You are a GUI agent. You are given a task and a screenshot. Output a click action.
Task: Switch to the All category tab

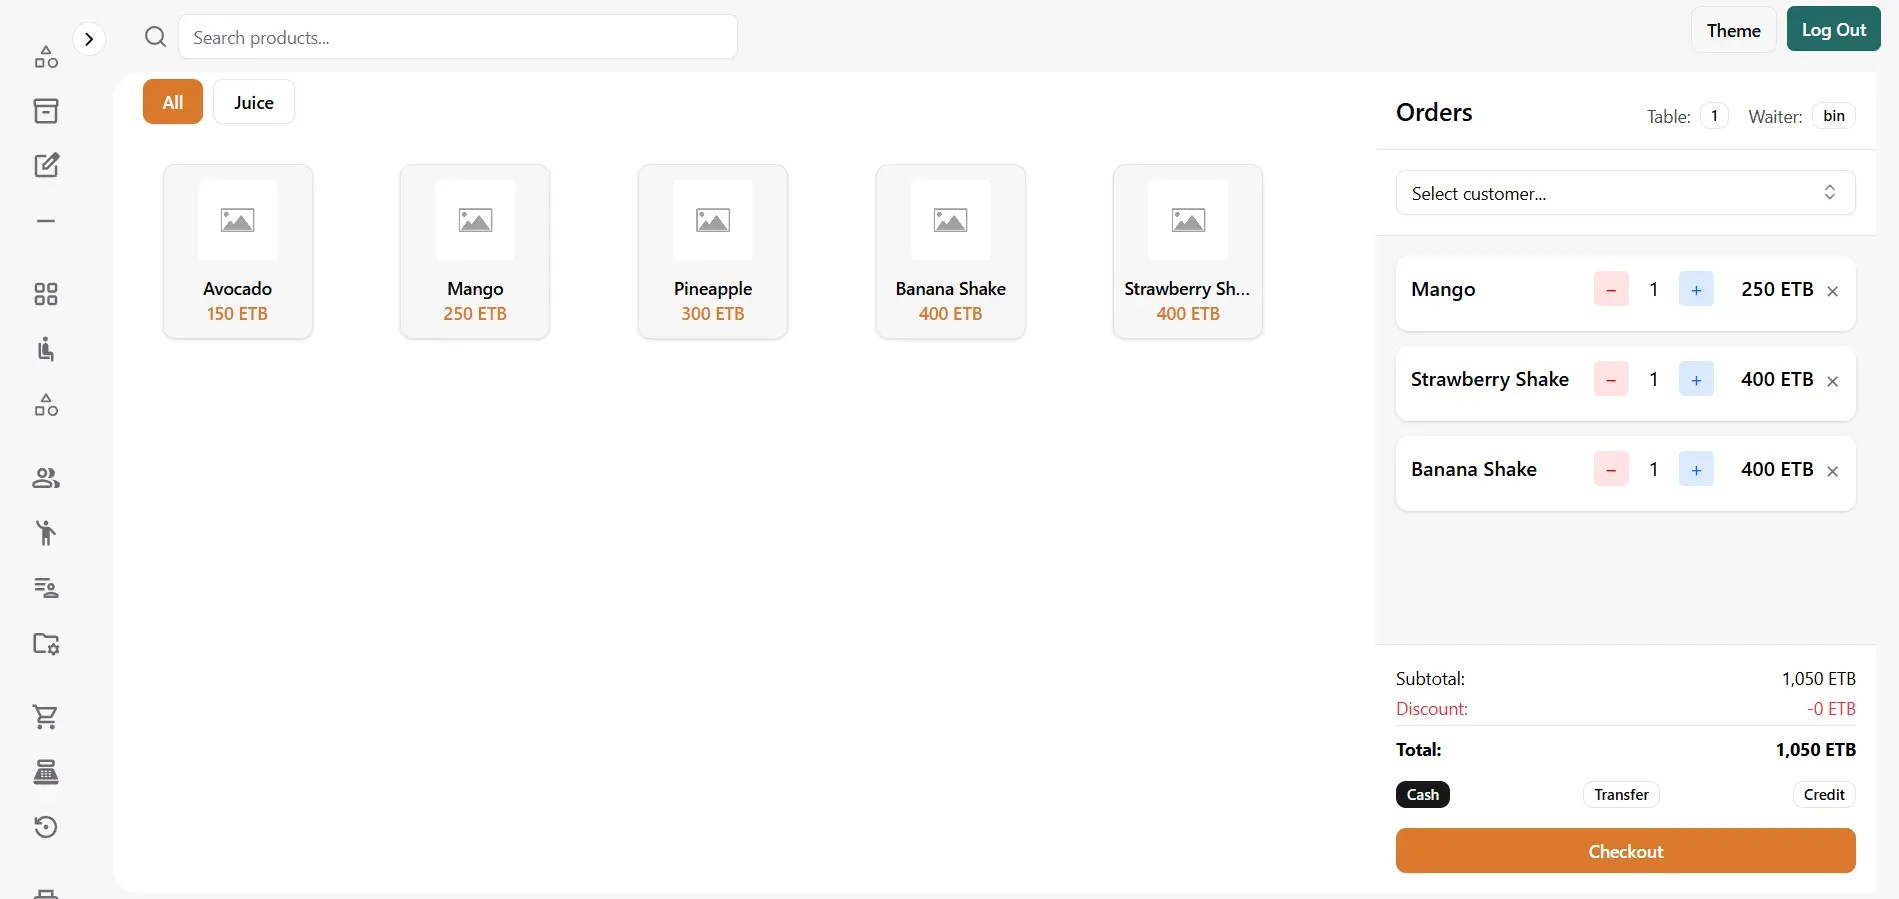173,102
